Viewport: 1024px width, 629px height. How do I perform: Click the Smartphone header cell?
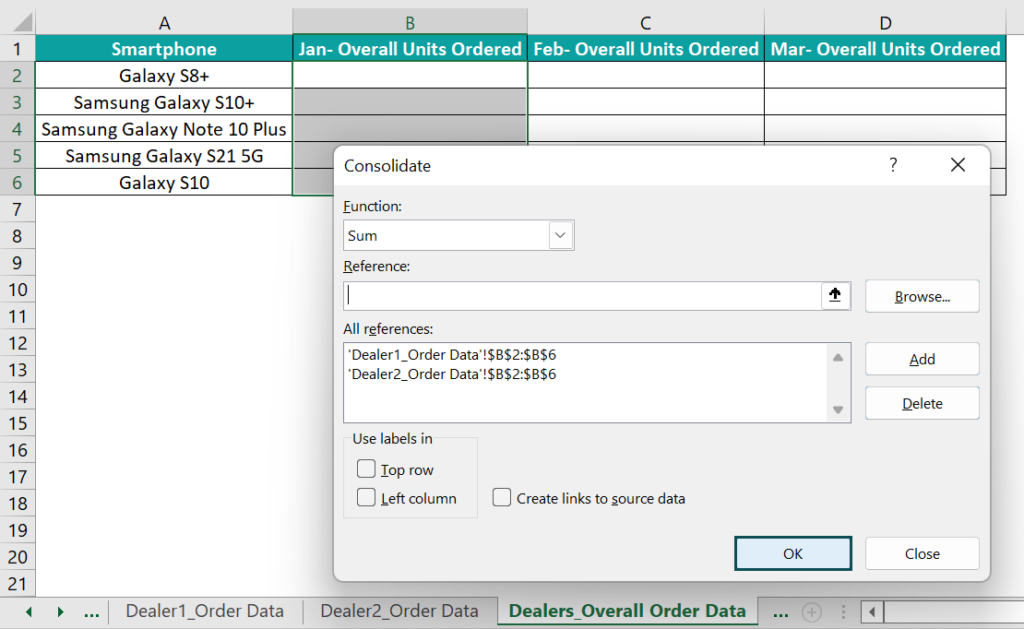click(x=164, y=48)
